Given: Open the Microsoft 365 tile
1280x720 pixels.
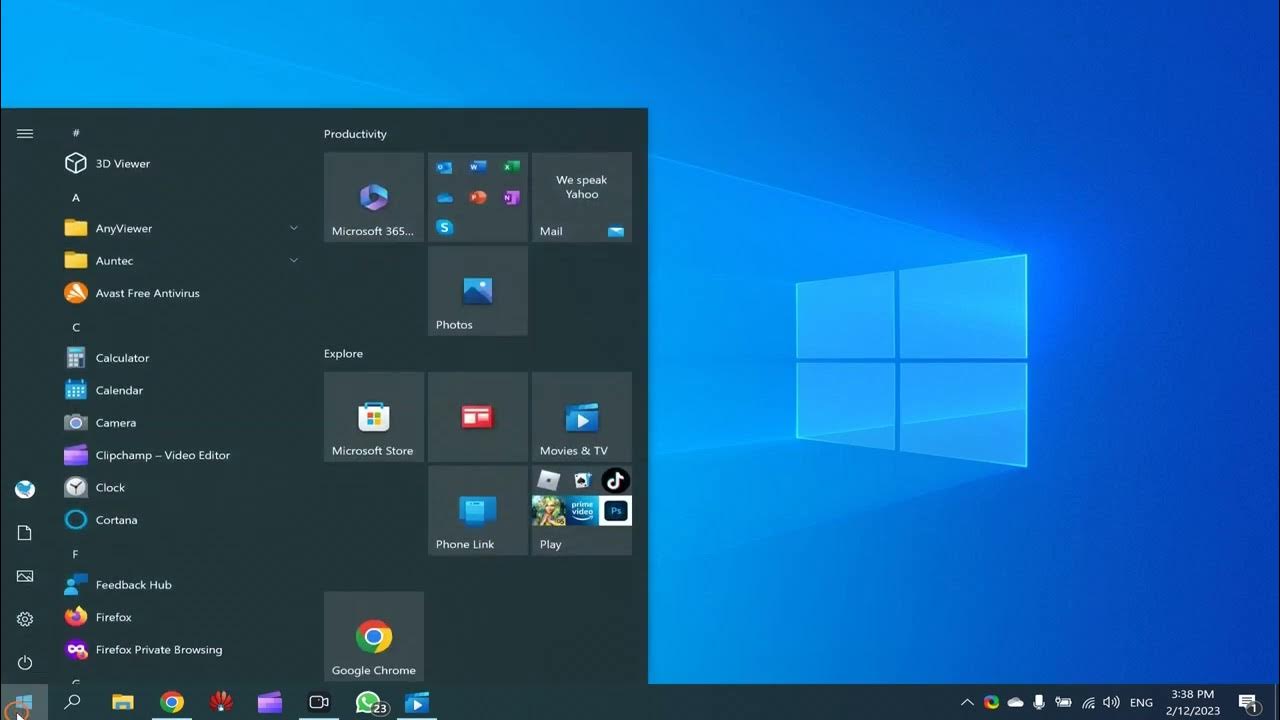Looking at the screenshot, I should point(374,197).
